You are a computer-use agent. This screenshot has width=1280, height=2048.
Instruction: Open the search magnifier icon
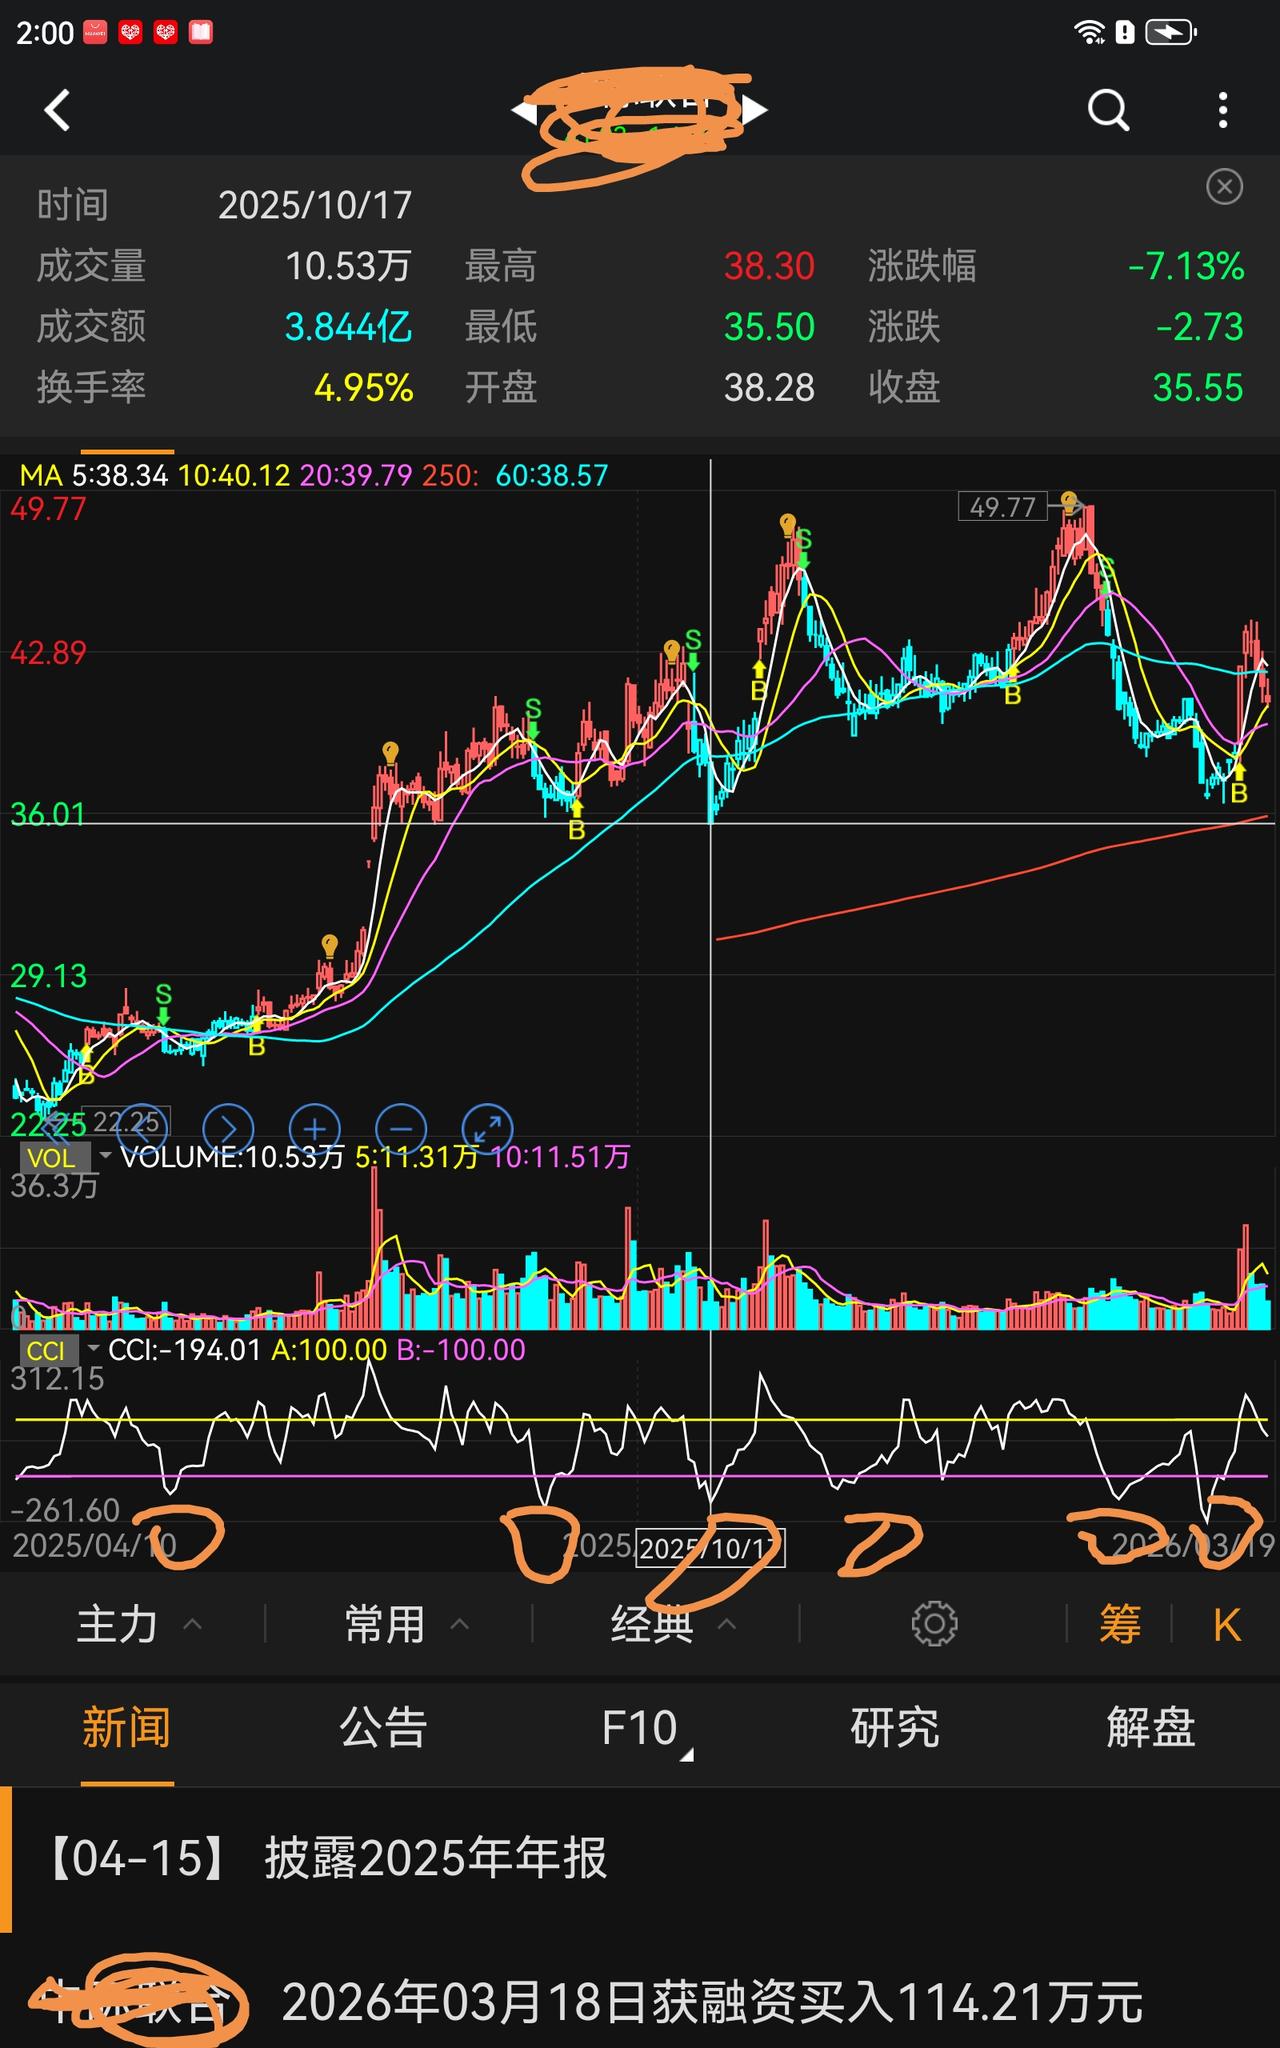click(1108, 110)
